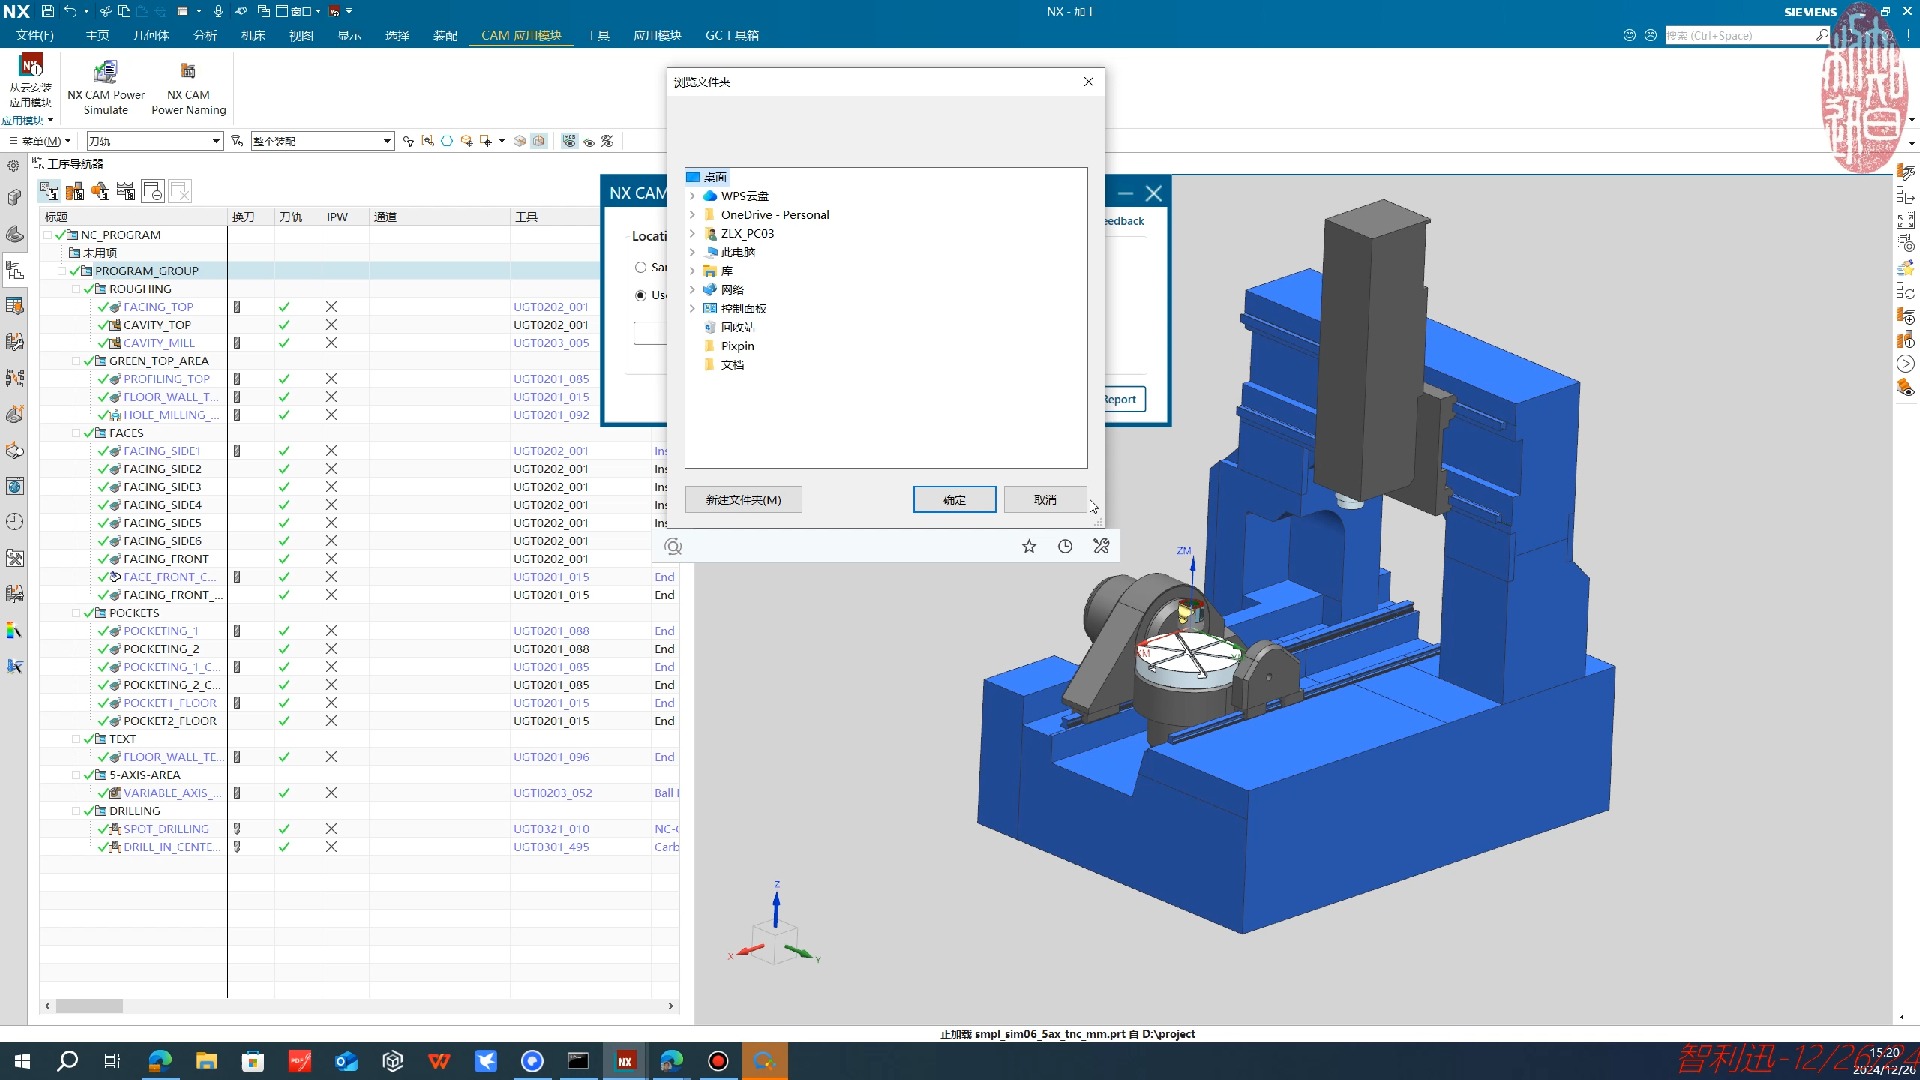Select the 'Sa...' radio option

[x=640, y=267]
